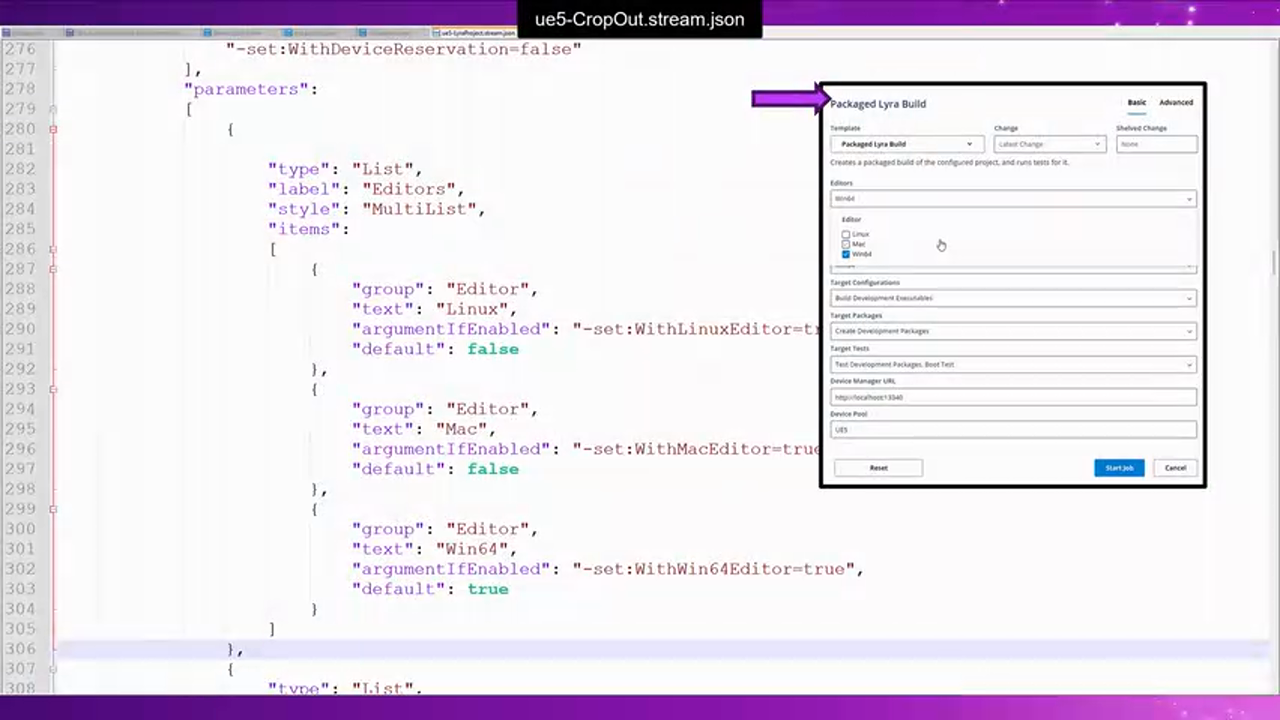Click the Reset button
Screen dimensions: 1280x720
pyautogui.click(x=878, y=467)
